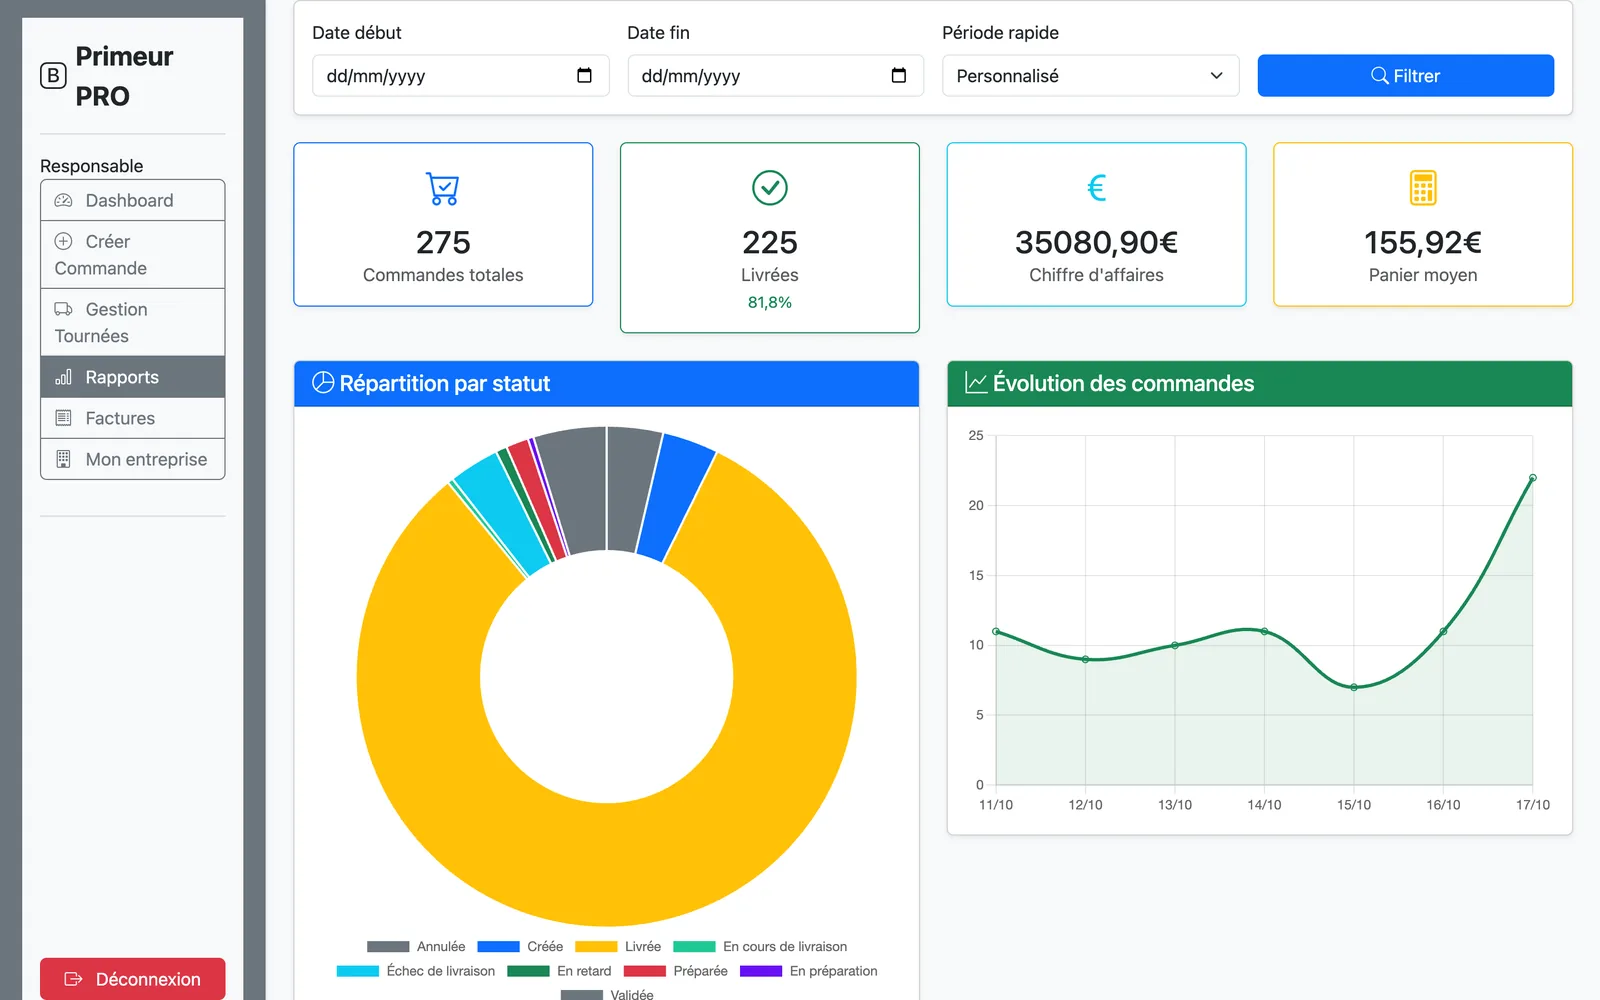
Task: Open calendar picker in Date début field
Action: (x=585, y=75)
